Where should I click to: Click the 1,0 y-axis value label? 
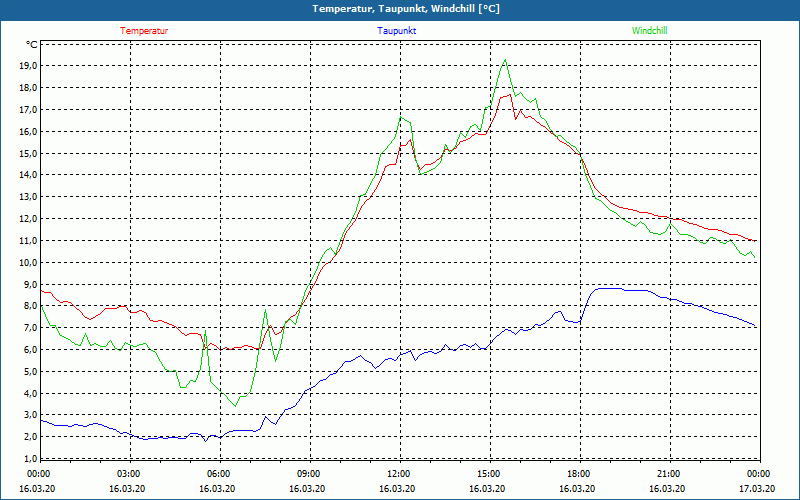click(x=29, y=459)
